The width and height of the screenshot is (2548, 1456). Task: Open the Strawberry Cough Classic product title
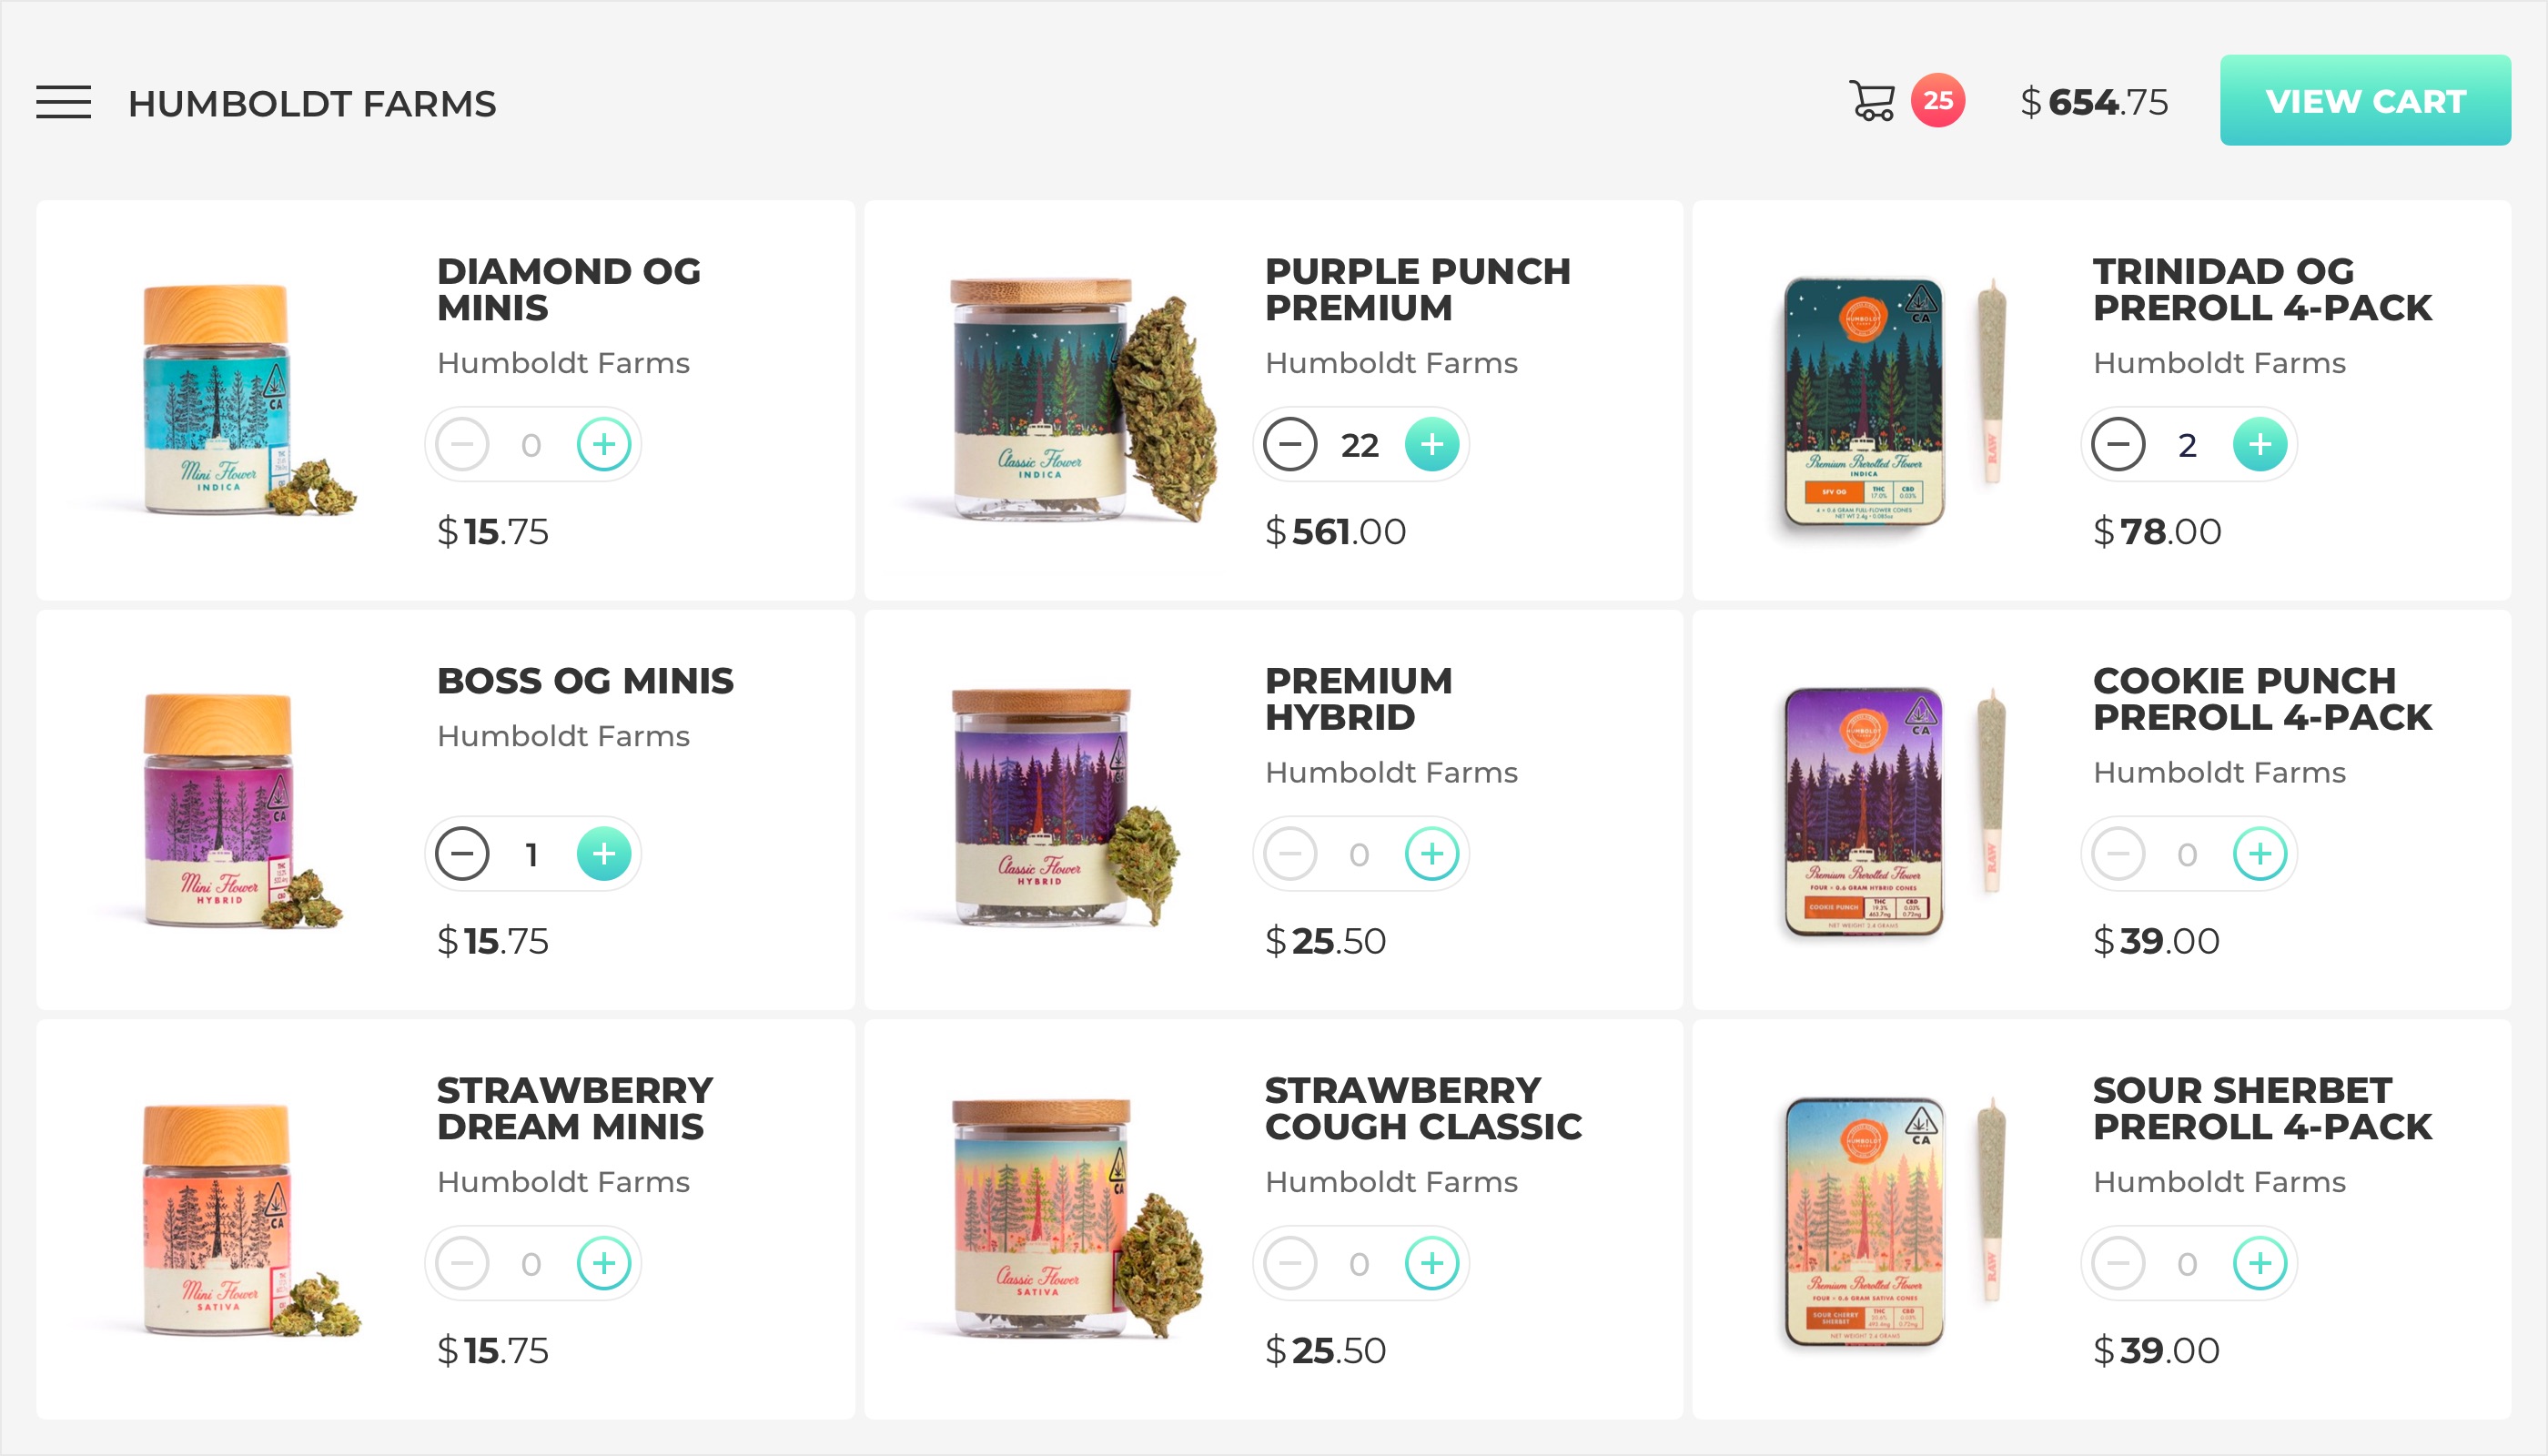pyautogui.click(x=1422, y=1108)
